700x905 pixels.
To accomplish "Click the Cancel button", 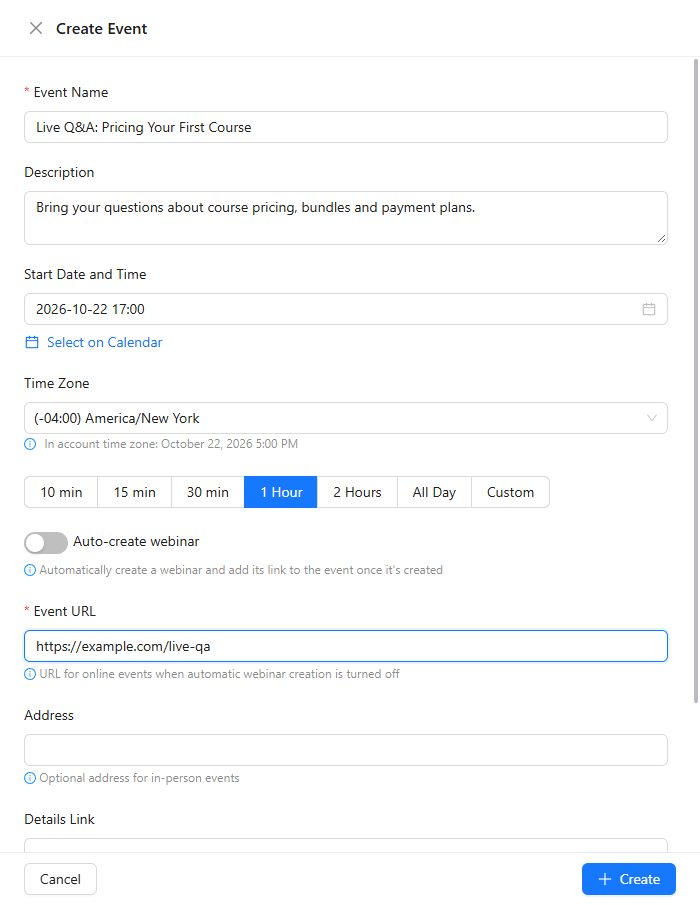I will click(x=60, y=879).
